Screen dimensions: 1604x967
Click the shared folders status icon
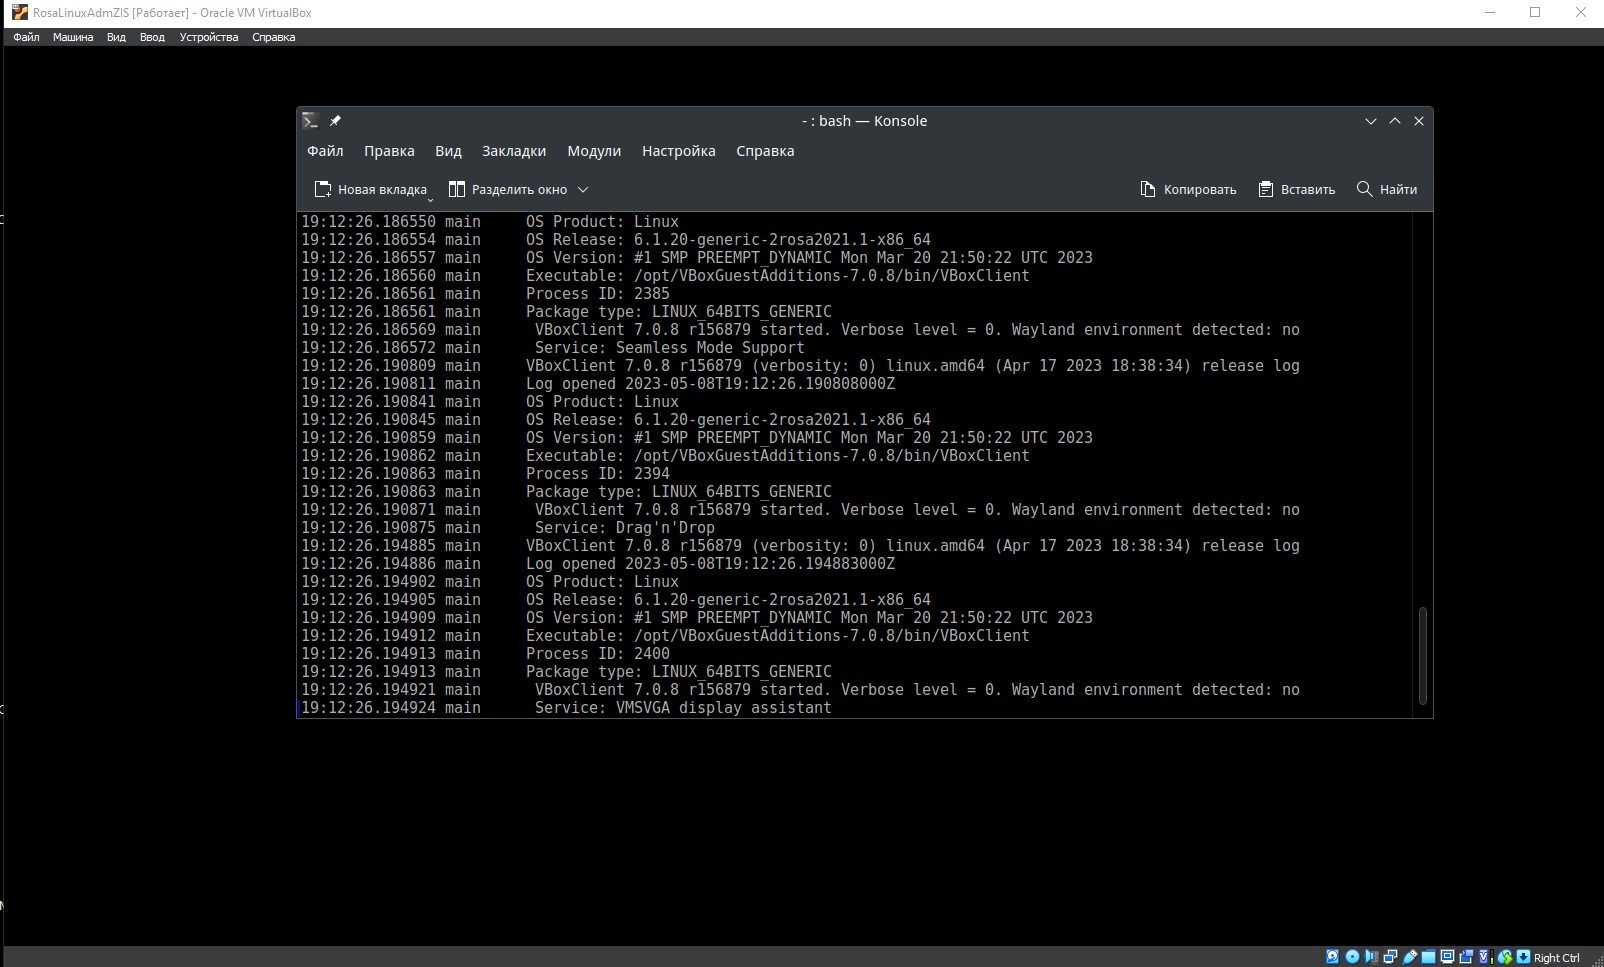pos(1428,957)
